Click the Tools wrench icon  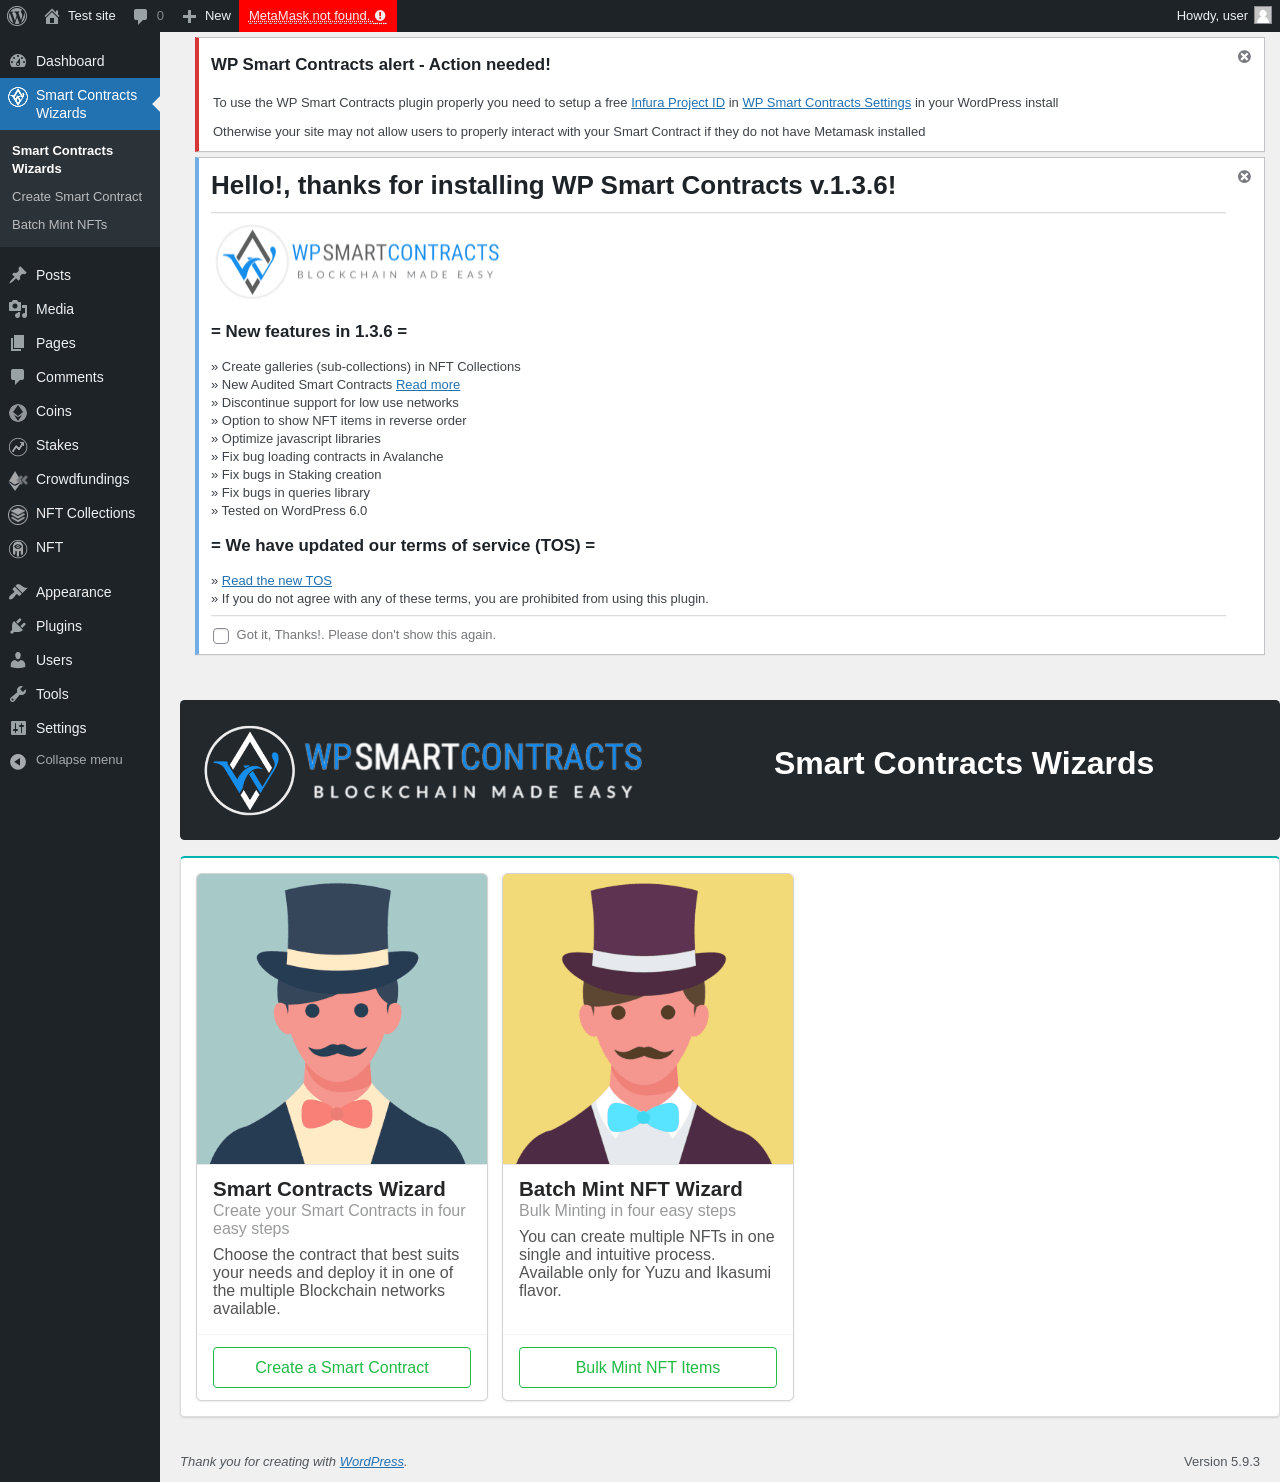click(x=18, y=694)
